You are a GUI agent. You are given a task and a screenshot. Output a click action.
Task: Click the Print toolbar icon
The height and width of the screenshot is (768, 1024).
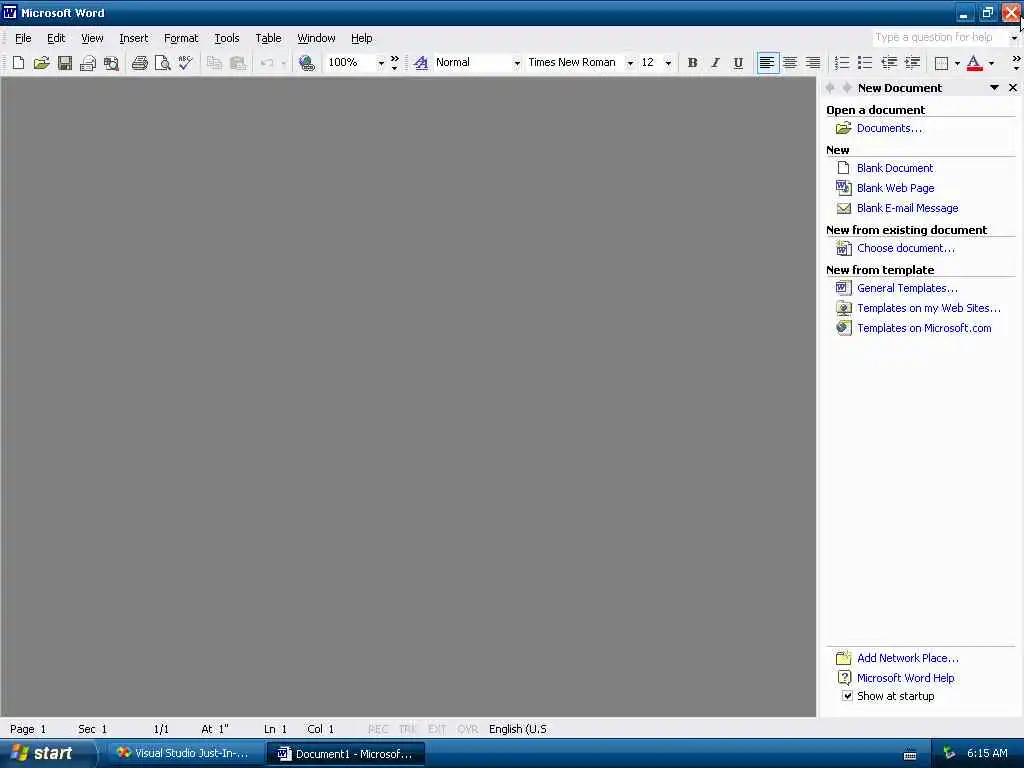pyautogui.click(x=139, y=63)
